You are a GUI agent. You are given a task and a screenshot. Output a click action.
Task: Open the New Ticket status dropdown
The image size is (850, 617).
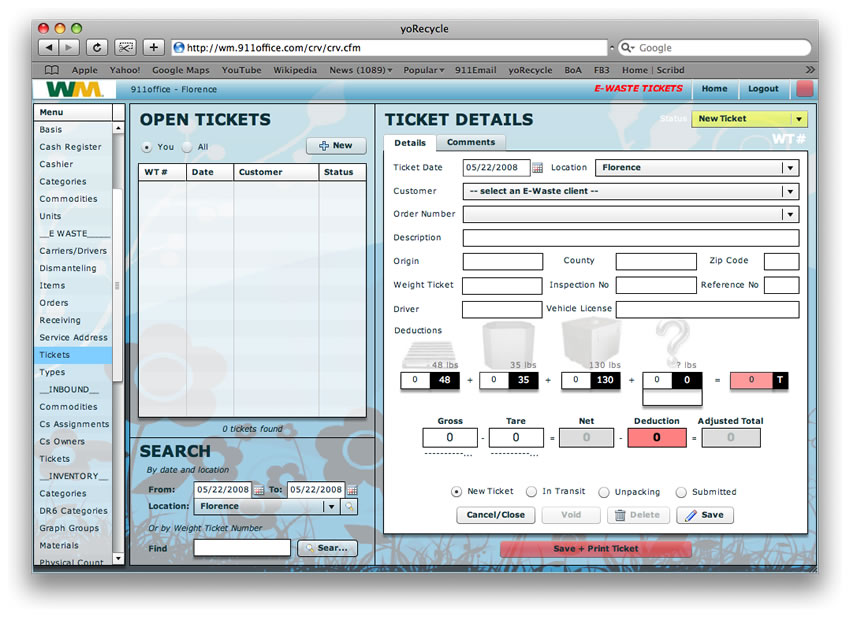tap(750, 119)
